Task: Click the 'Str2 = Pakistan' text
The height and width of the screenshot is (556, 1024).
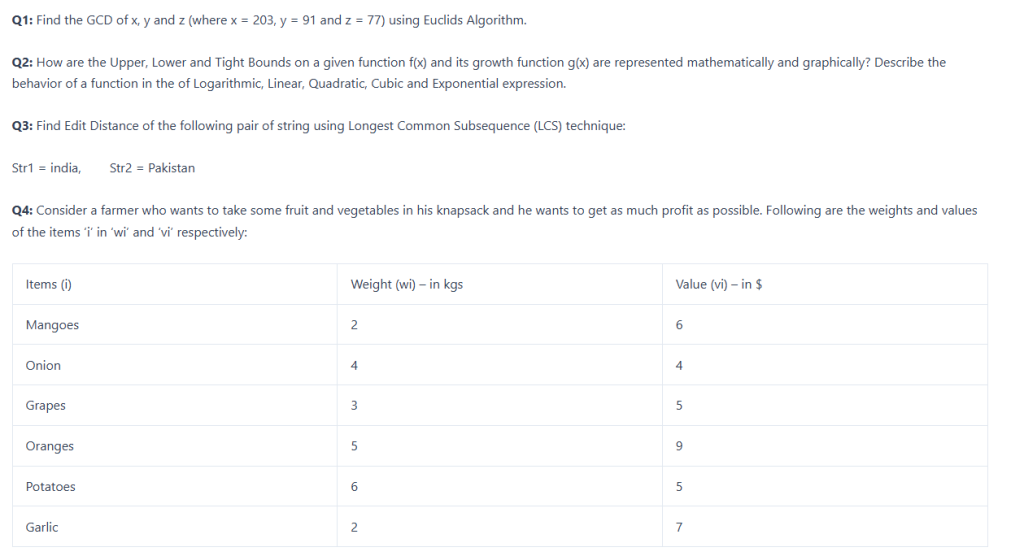Action: pyautogui.click(x=152, y=168)
